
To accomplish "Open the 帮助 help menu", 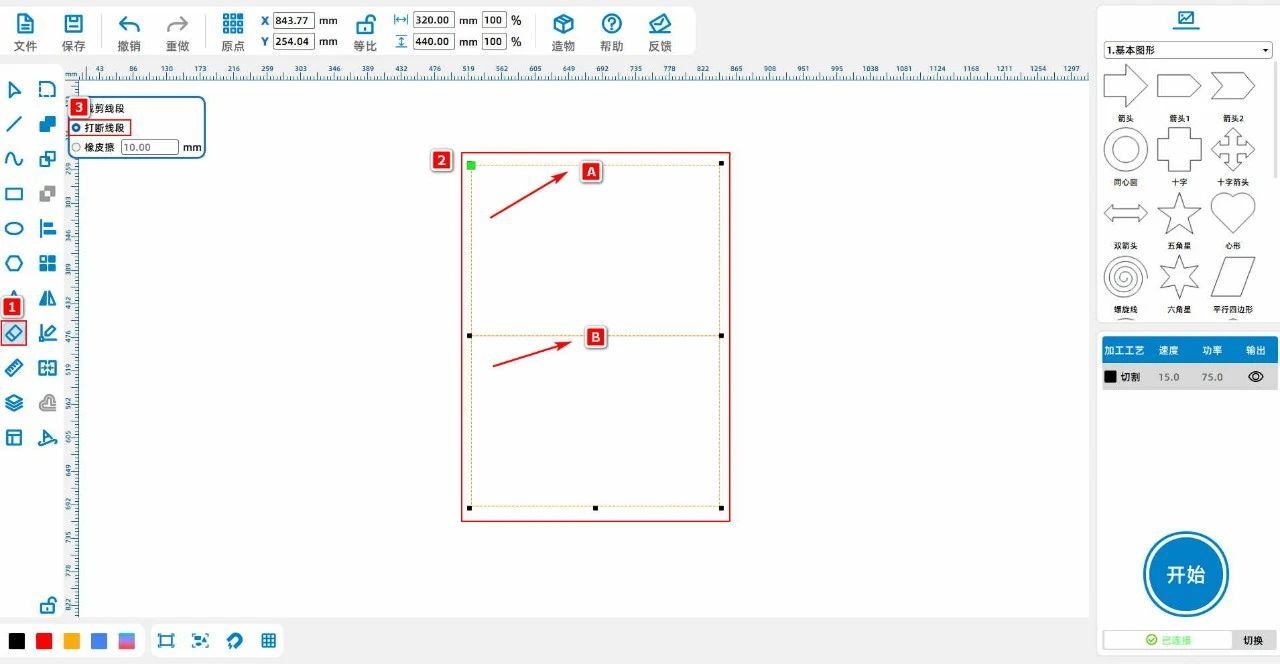I will (611, 32).
